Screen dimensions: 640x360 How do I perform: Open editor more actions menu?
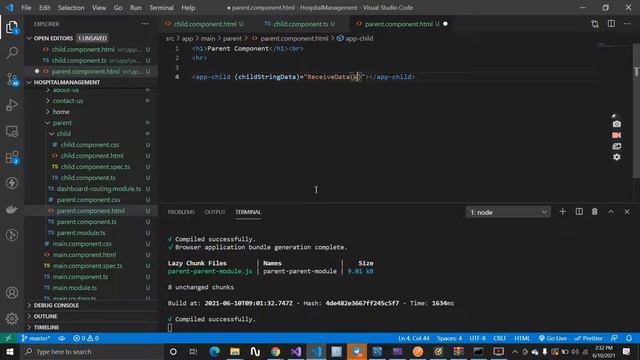627,24
